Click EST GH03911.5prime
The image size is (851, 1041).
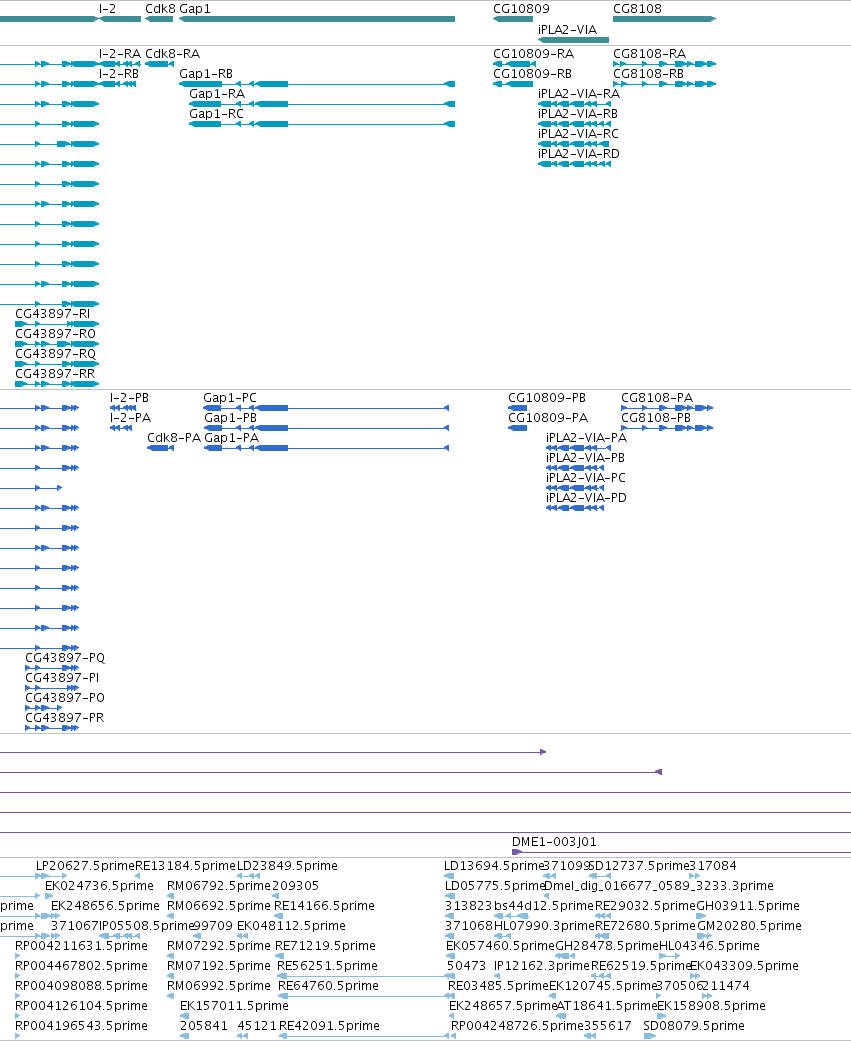tap(747, 906)
